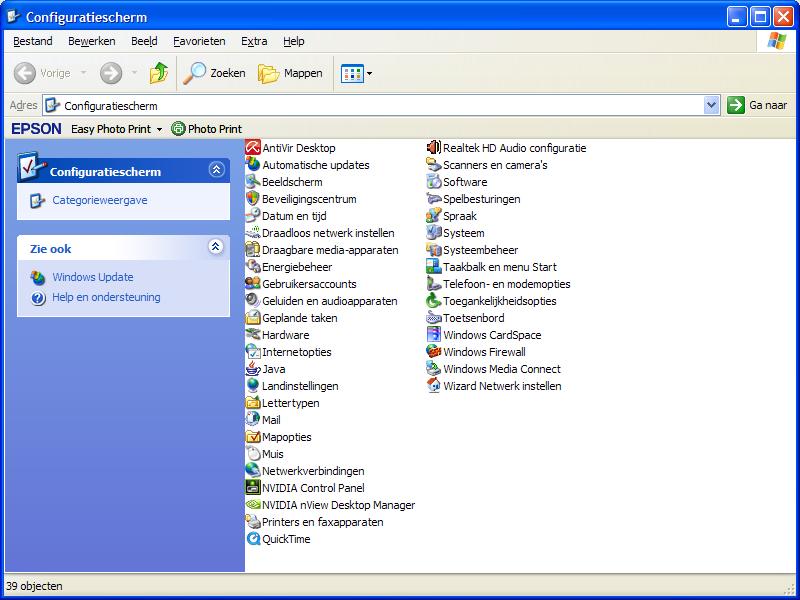This screenshot has height=600, width=800.
Task: Select Telefoon- en modemopties text label
Action: coord(507,284)
